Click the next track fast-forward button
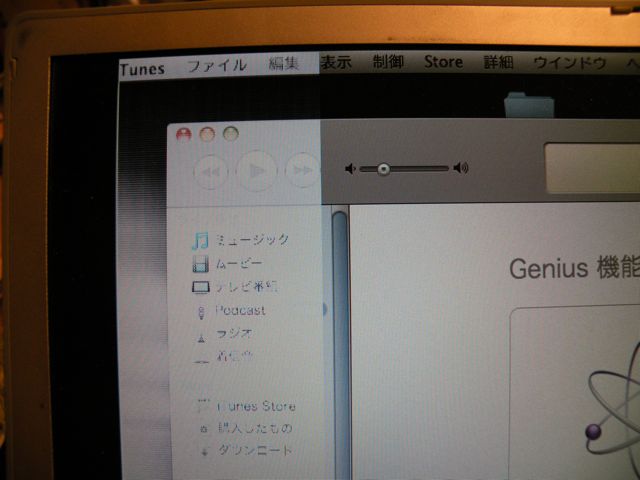Viewport: 640px width, 480px height. click(x=302, y=170)
